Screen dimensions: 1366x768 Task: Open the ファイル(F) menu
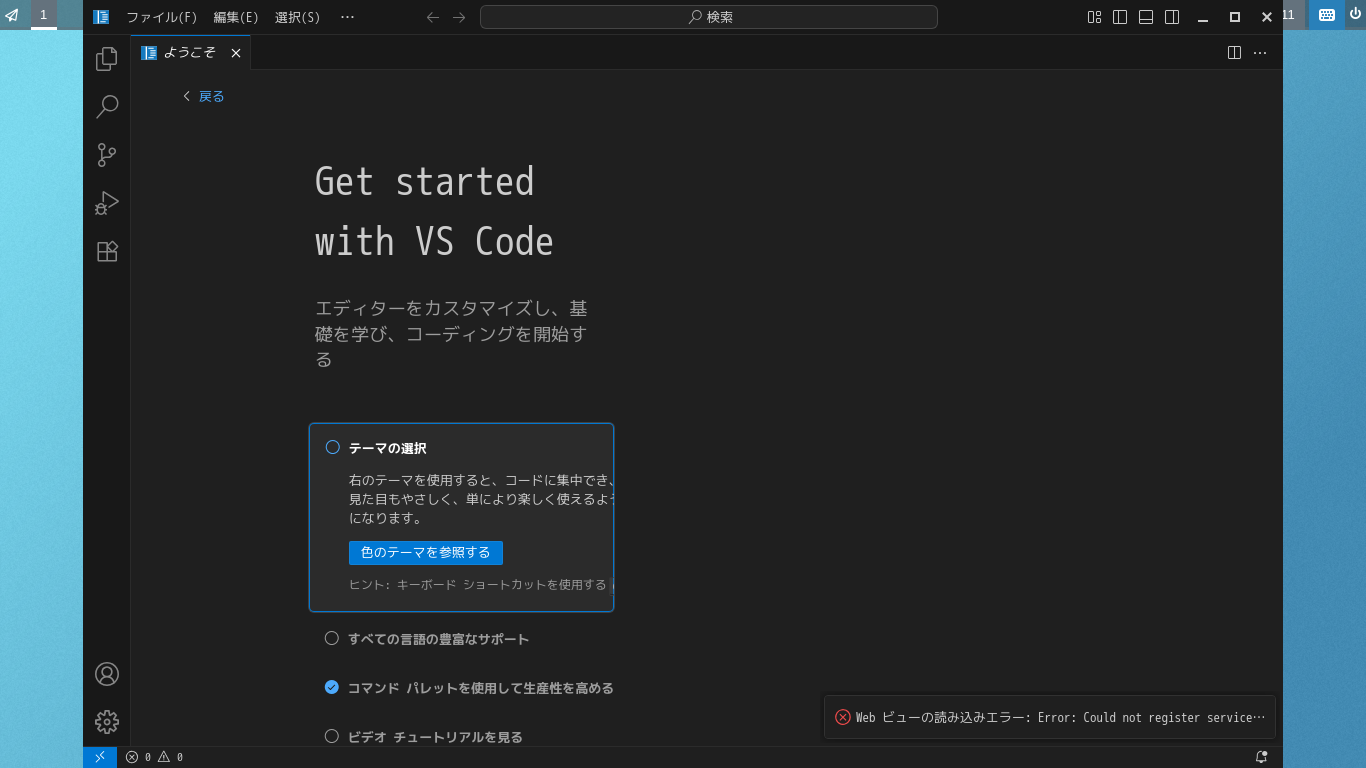pos(162,17)
